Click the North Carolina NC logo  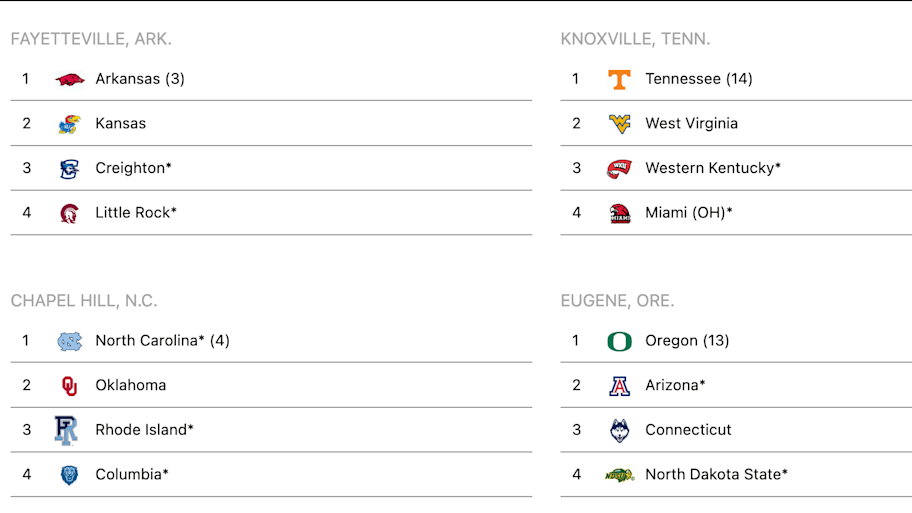pos(69,341)
